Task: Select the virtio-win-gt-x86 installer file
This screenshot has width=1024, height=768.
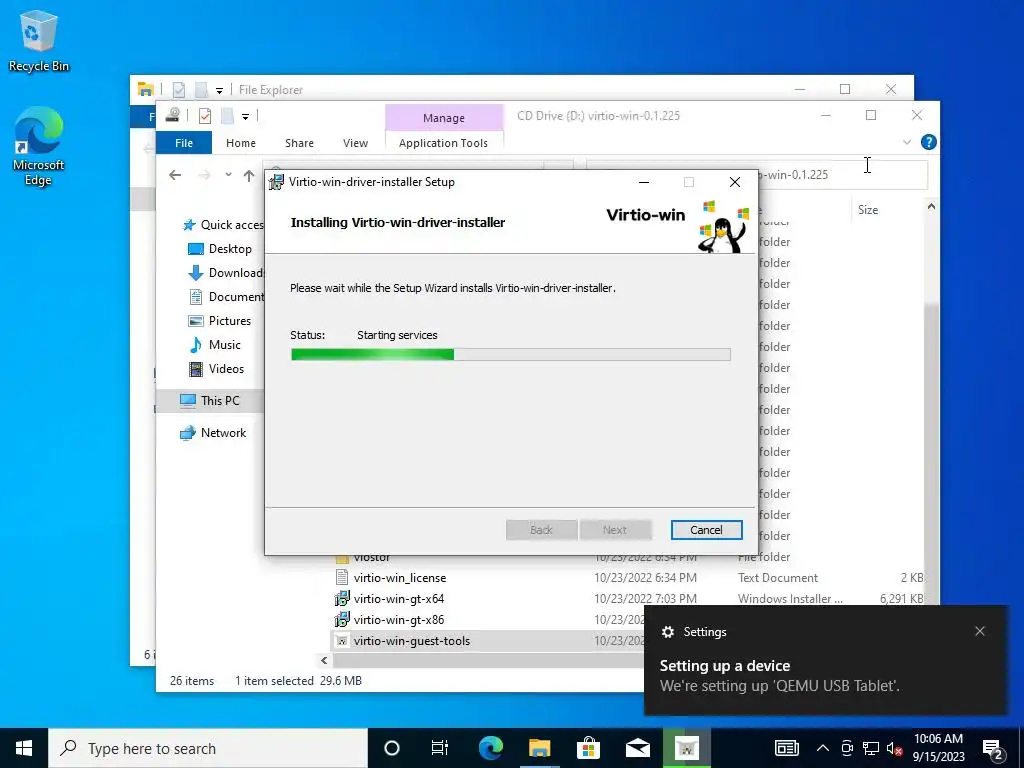Action: 398,620
